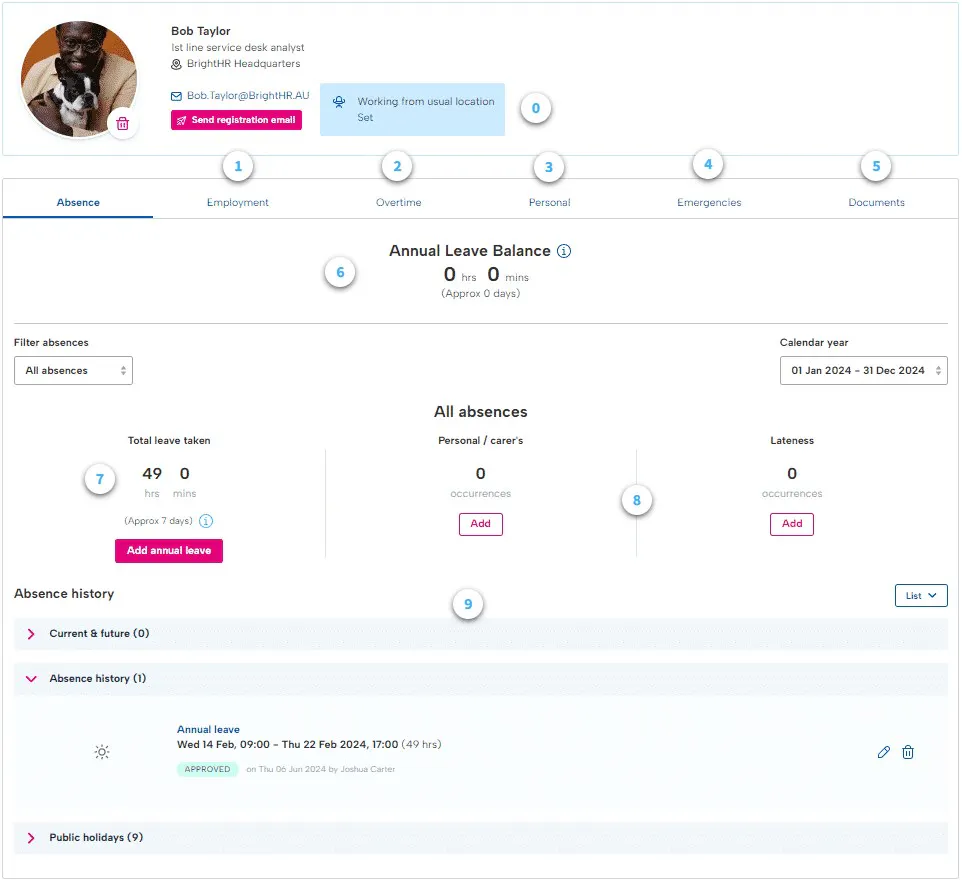Expand Current & future section
This screenshot has width=962, height=882.
(x=481, y=634)
